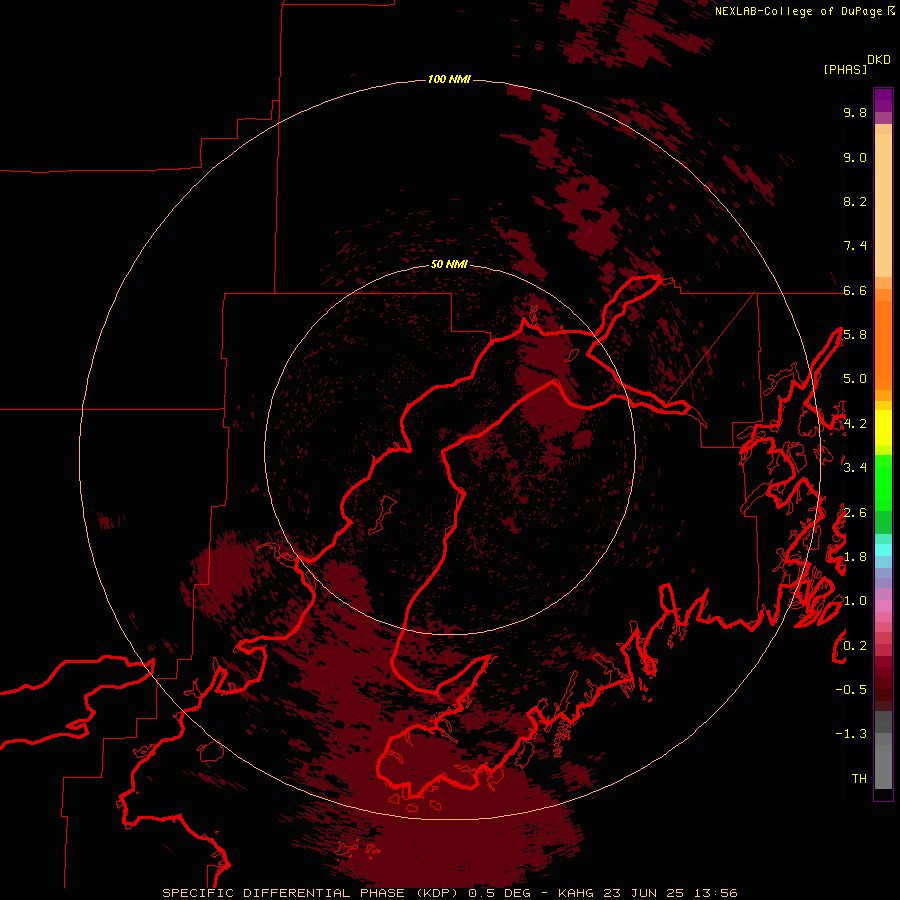Select the 5.0 legend value
900x900 pixels.
[x=855, y=379]
